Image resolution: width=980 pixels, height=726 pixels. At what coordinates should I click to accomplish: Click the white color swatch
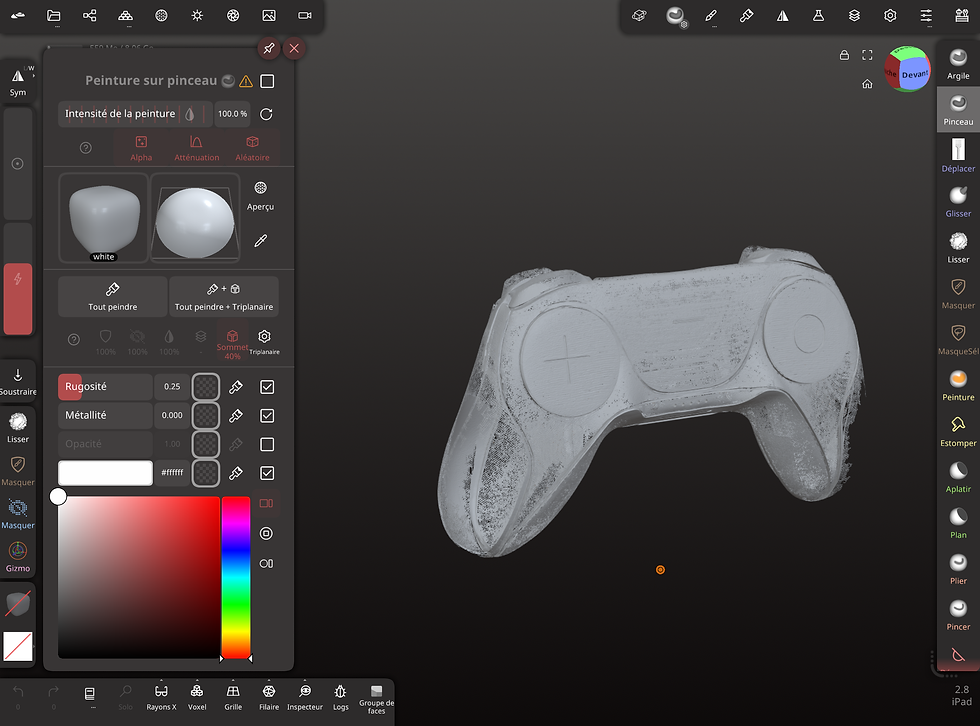tap(105, 473)
